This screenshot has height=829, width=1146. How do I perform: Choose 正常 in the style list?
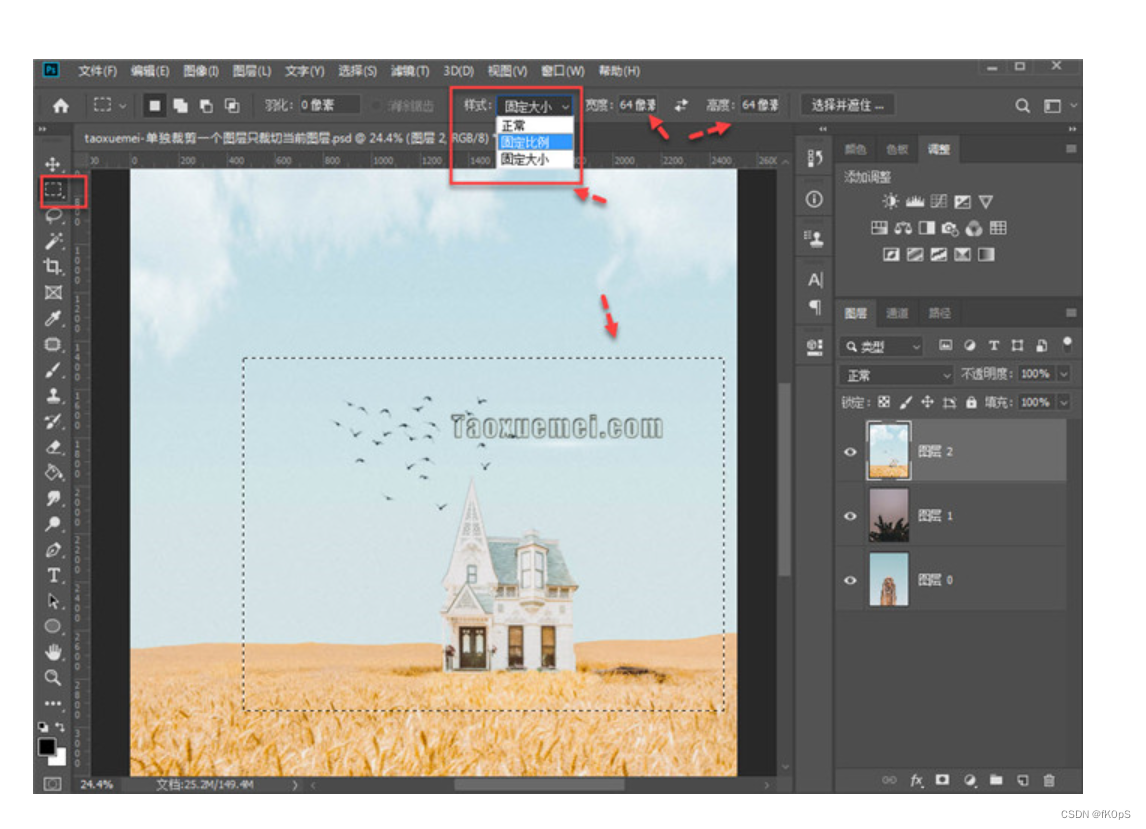534,126
